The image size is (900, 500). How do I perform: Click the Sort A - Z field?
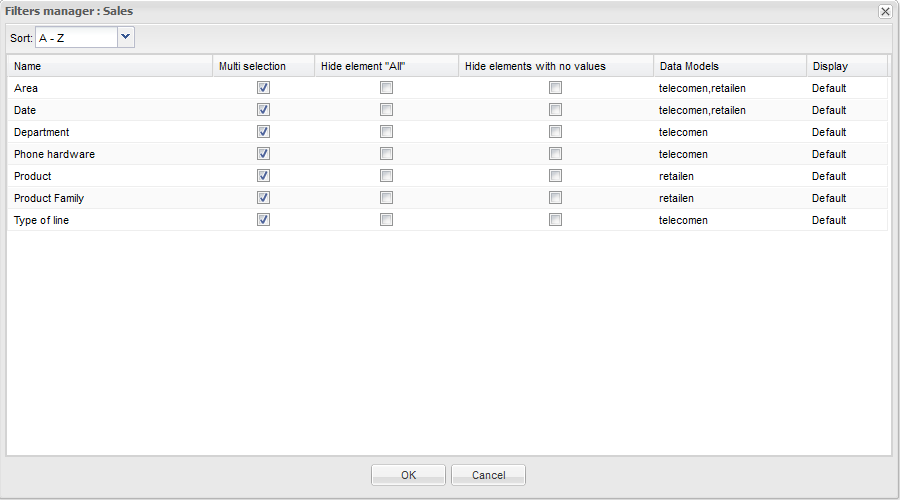(x=76, y=37)
